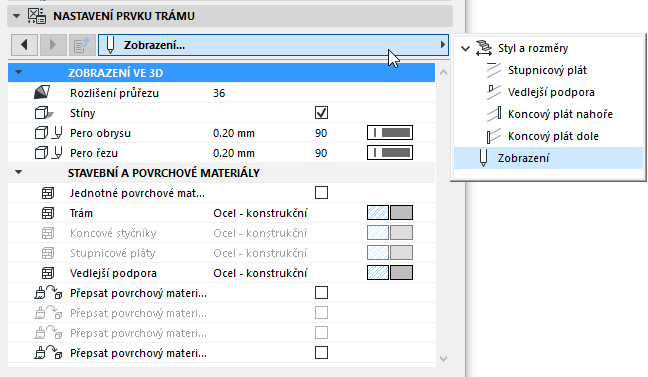
Task: Click the second Přepsat povrchový materi... icon
Action: pyautogui.click(x=48, y=313)
